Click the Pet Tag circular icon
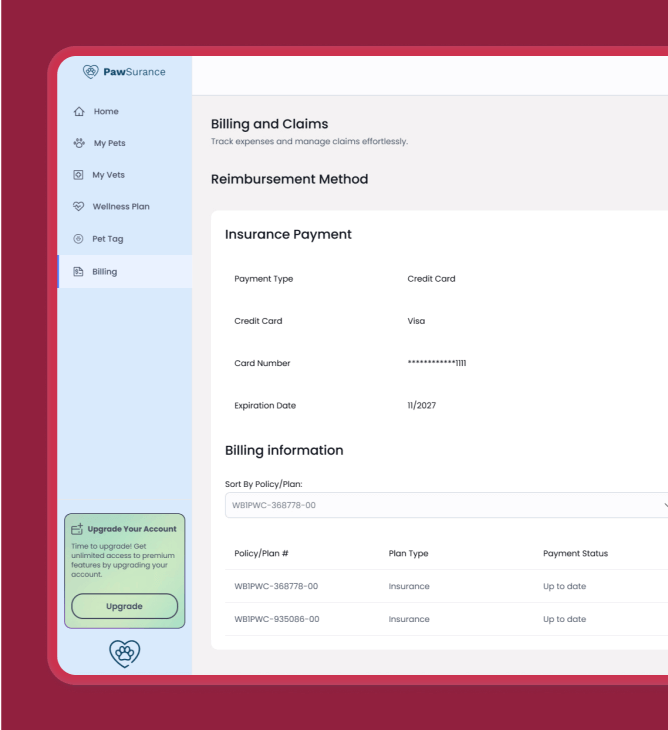Image resolution: width=668 pixels, height=730 pixels. click(78, 239)
